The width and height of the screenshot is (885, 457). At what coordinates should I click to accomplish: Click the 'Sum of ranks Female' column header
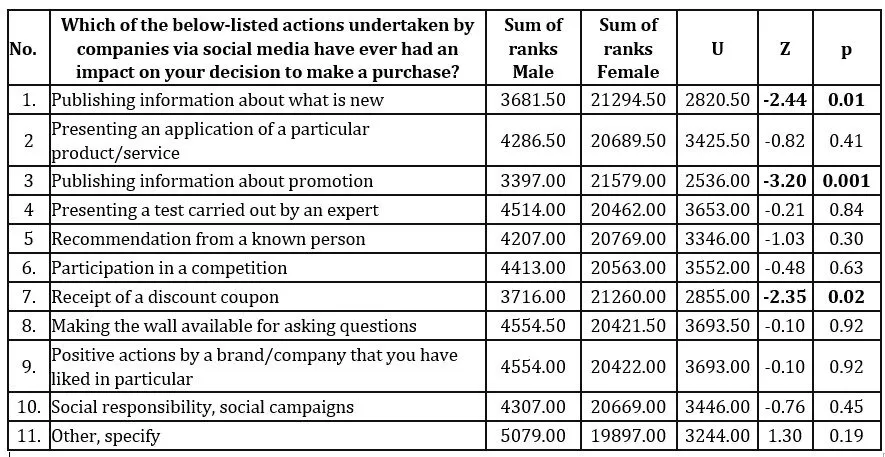[x=627, y=48]
